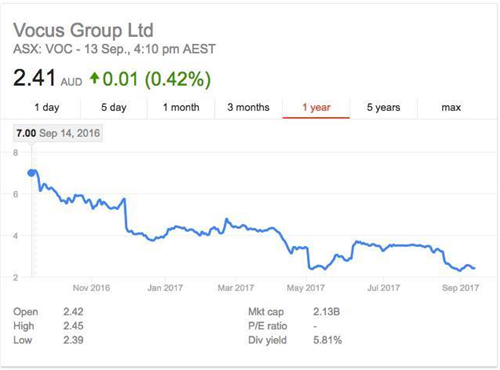Viewport: 500px width, 370px height.
Task: Choose the 3 months tab
Action: click(x=248, y=108)
